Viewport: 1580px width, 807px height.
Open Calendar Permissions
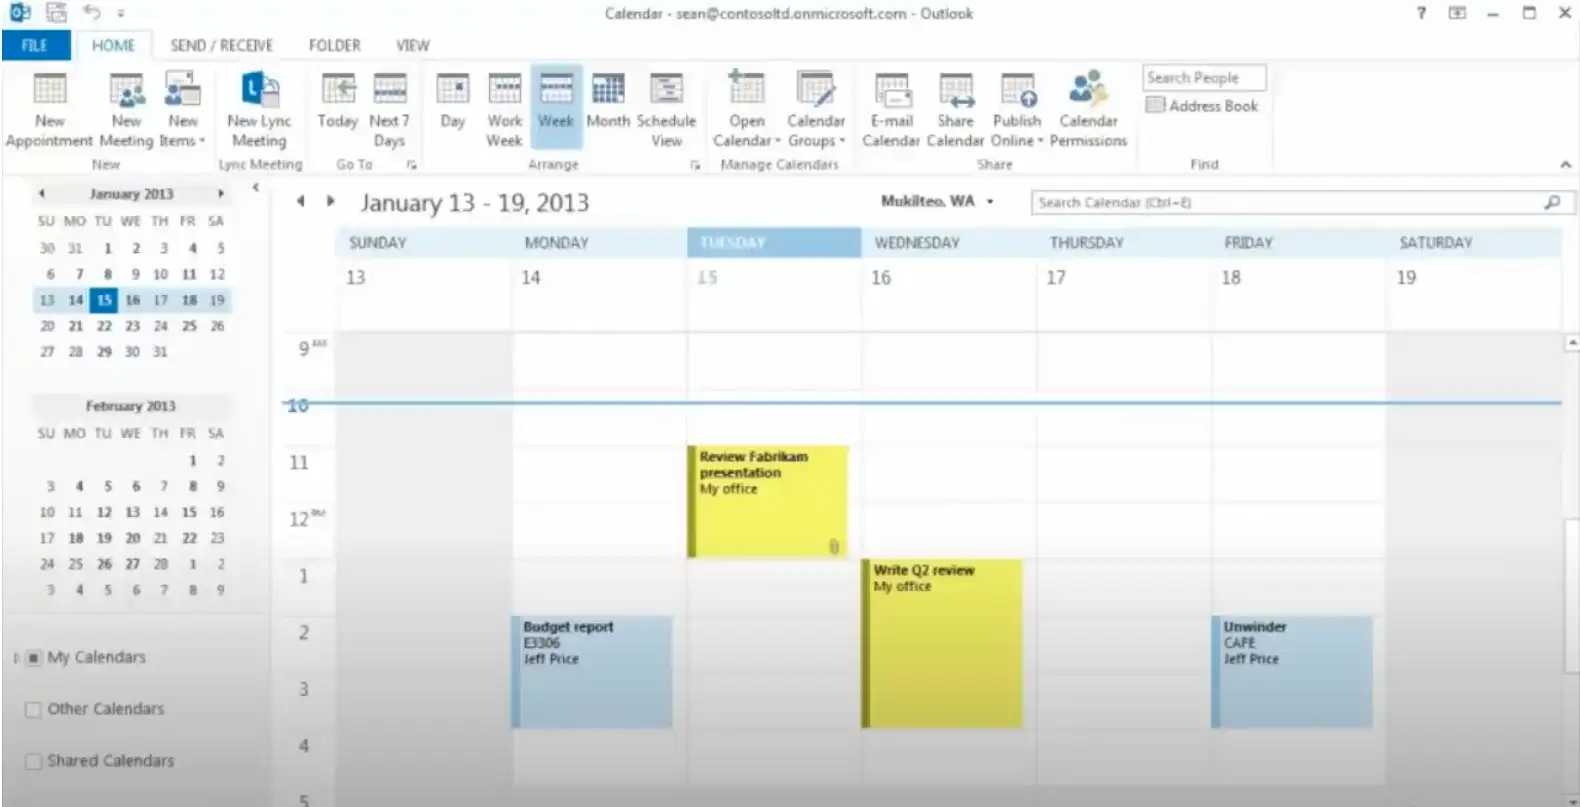click(1088, 110)
